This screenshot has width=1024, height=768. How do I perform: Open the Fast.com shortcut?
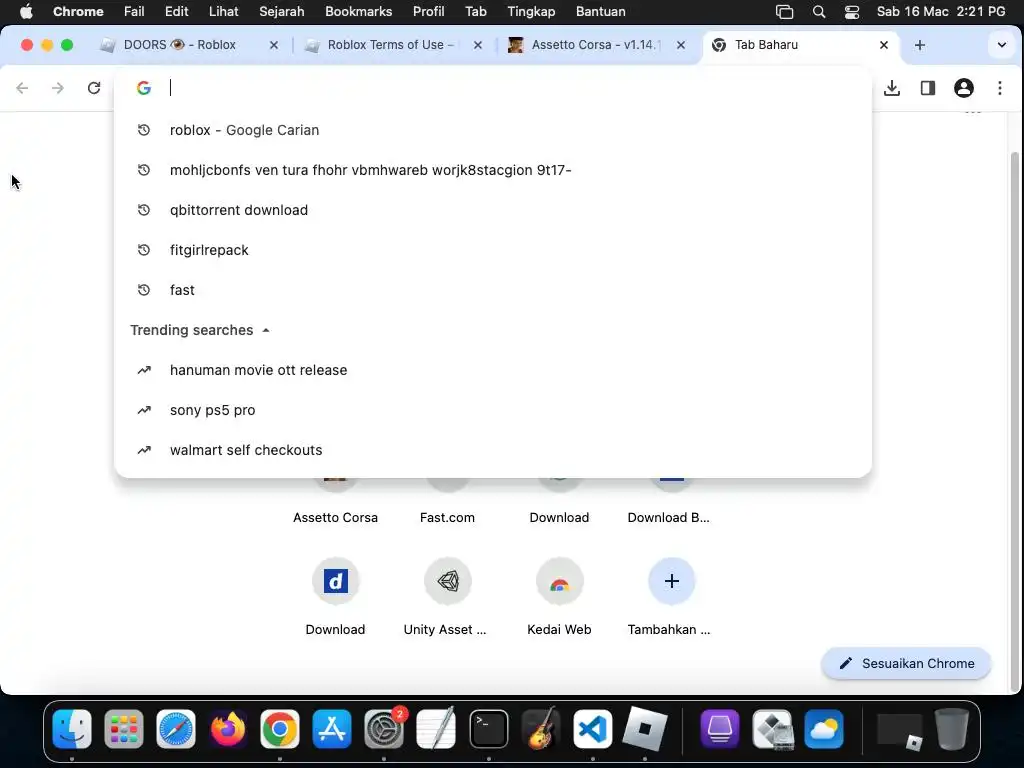[x=447, y=517]
